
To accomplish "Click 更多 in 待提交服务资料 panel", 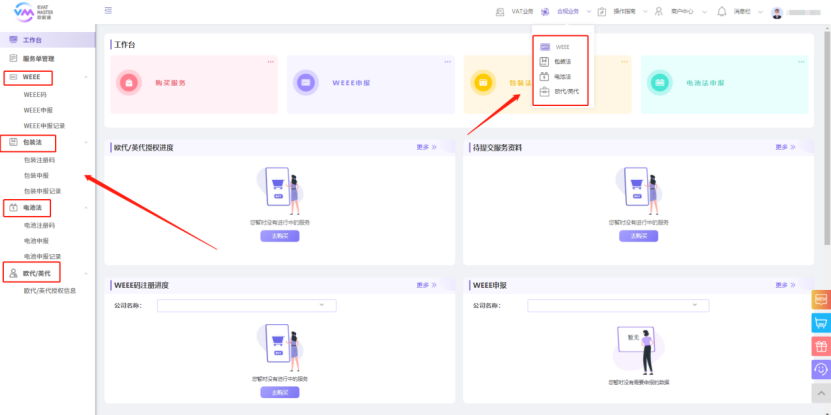I will click(x=785, y=147).
